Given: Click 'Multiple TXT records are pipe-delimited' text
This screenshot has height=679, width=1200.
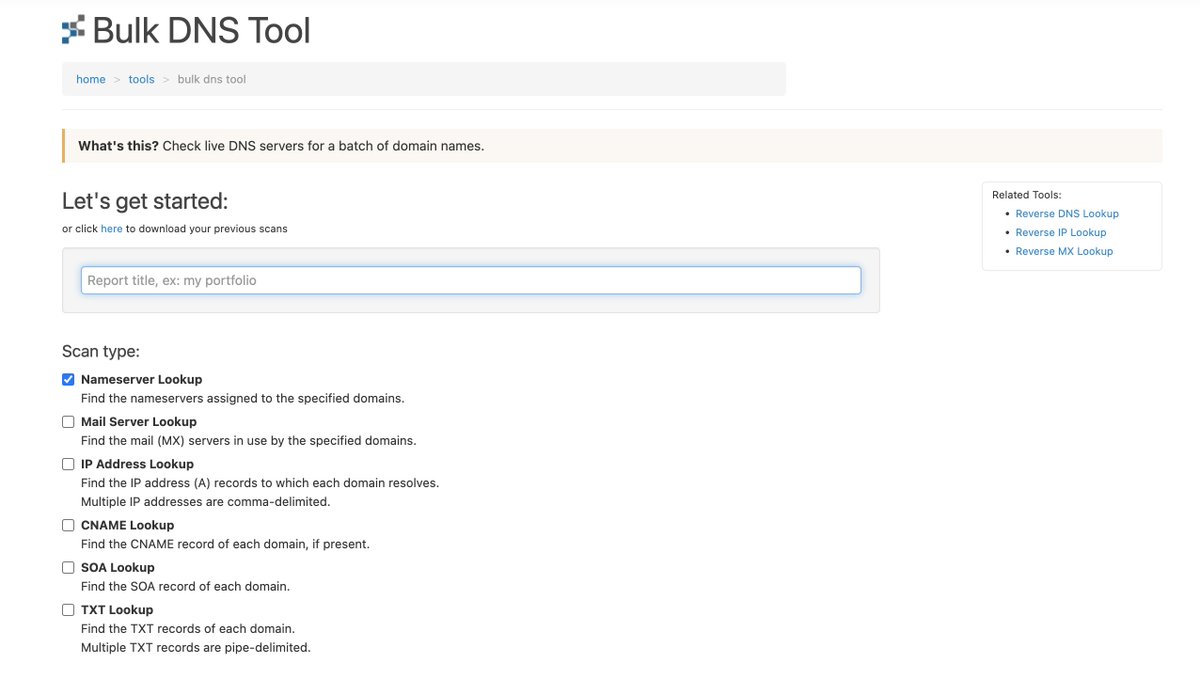Looking at the screenshot, I should (196, 647).
